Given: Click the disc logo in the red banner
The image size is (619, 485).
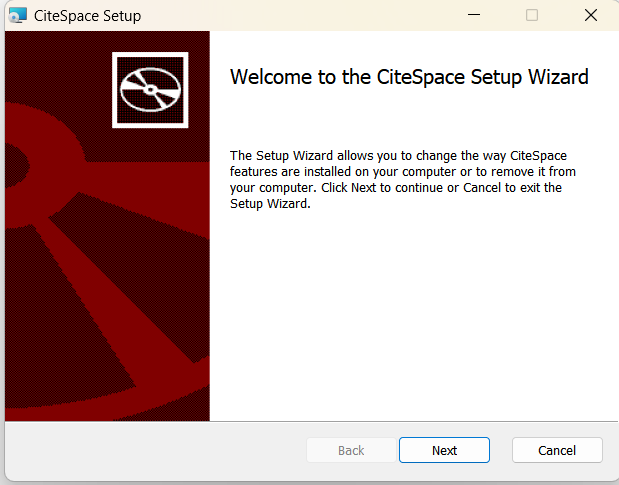Looking at the screenshot, I should click(x=150, y=90).
